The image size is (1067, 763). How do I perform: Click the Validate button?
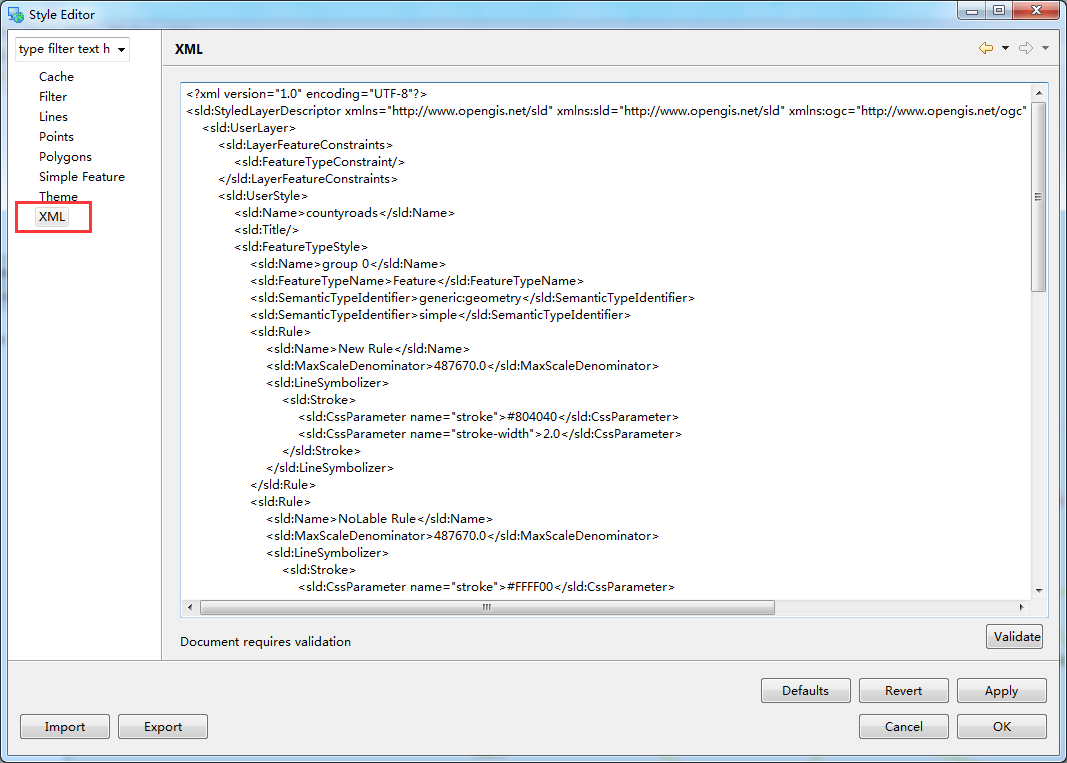tap(1015, 636)
